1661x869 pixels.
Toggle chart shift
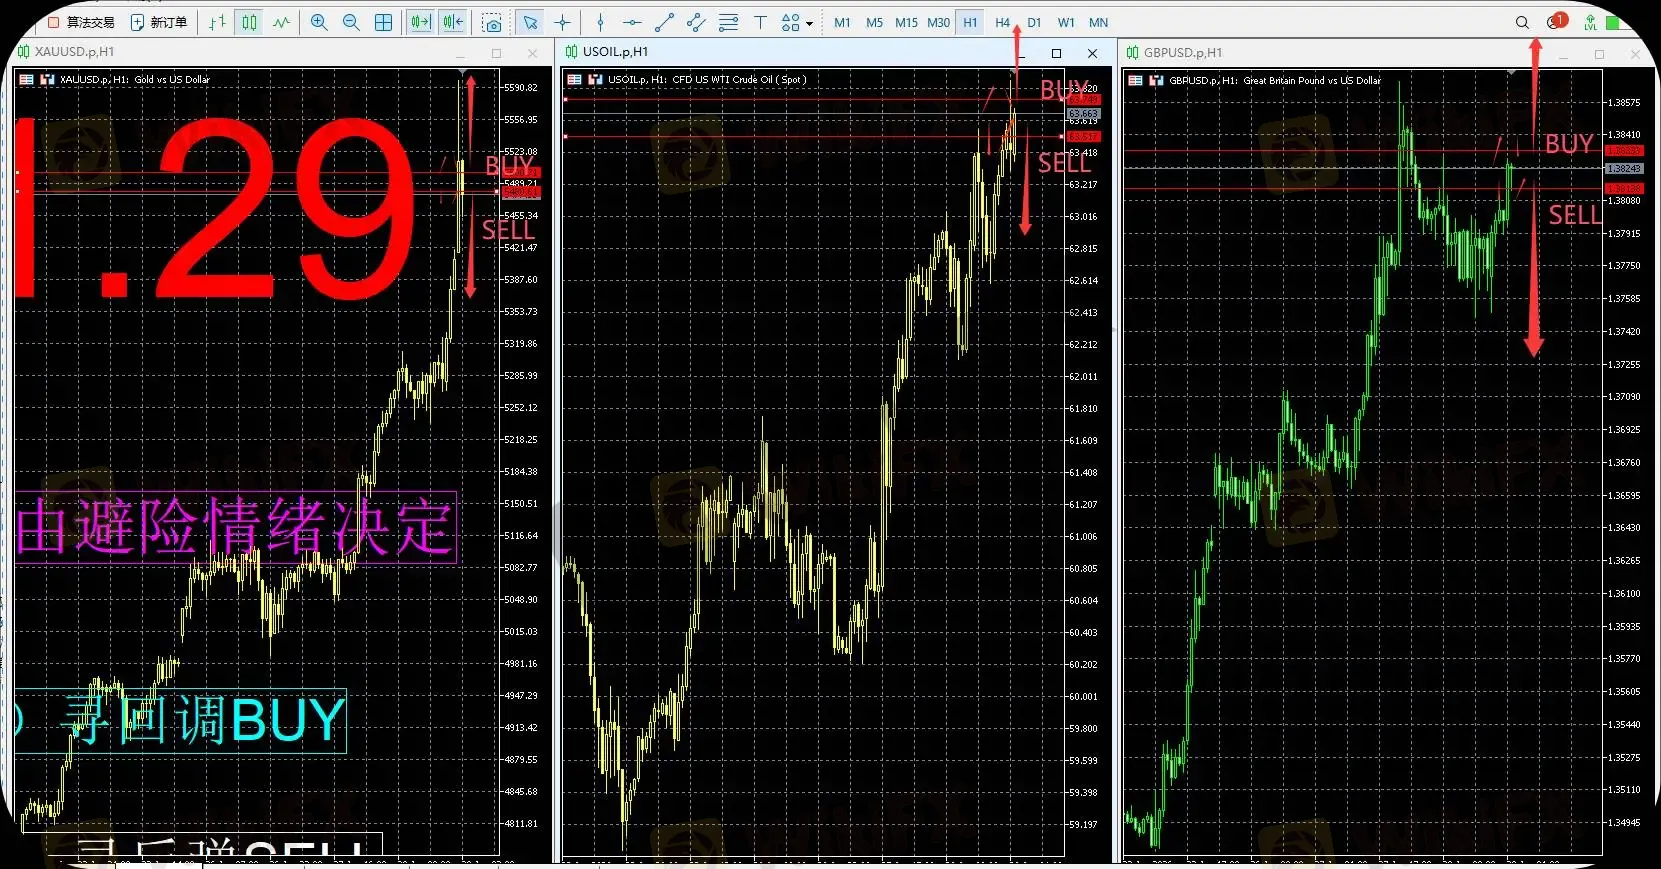point(453,22)
